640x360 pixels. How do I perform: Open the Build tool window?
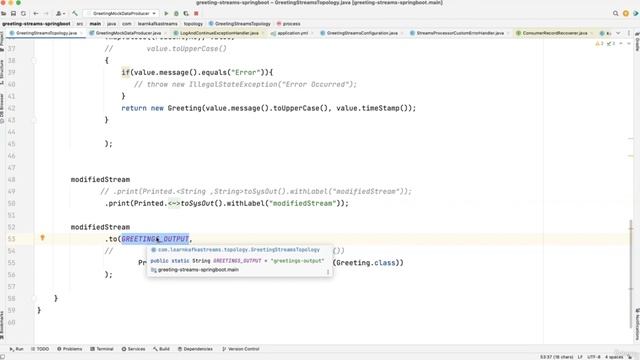(162, 349)
